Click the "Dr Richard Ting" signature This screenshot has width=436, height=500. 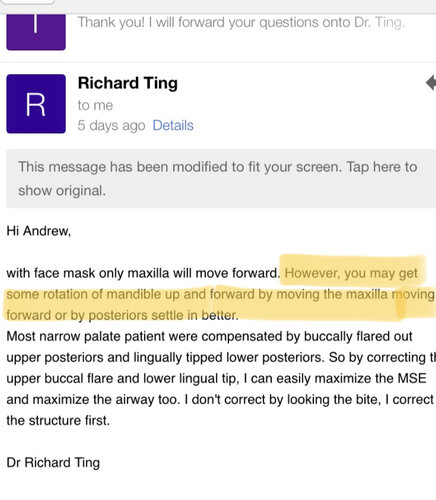pos(53,463)
